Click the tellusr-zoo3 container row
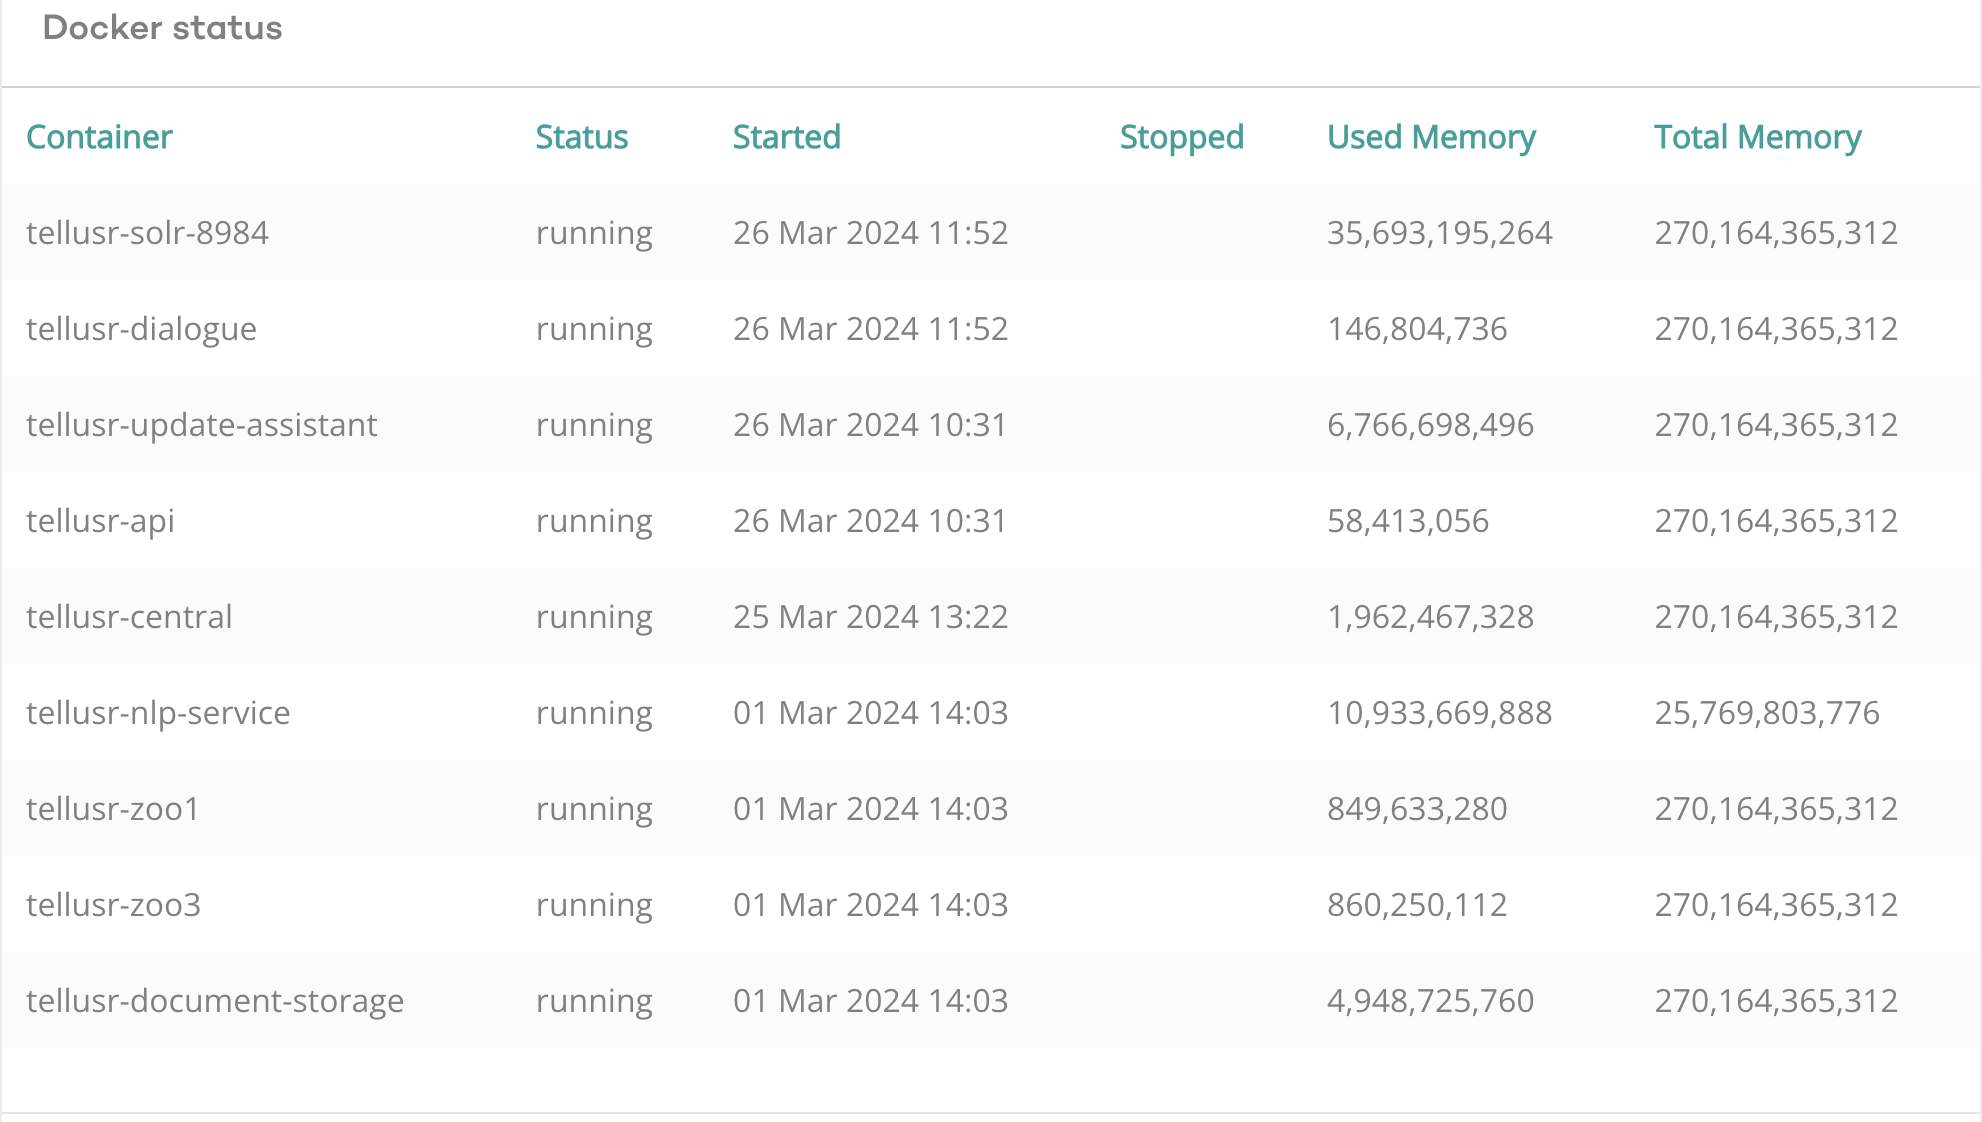The width and height of the screenshot is (1982, 1122). (x=113, y=905)
